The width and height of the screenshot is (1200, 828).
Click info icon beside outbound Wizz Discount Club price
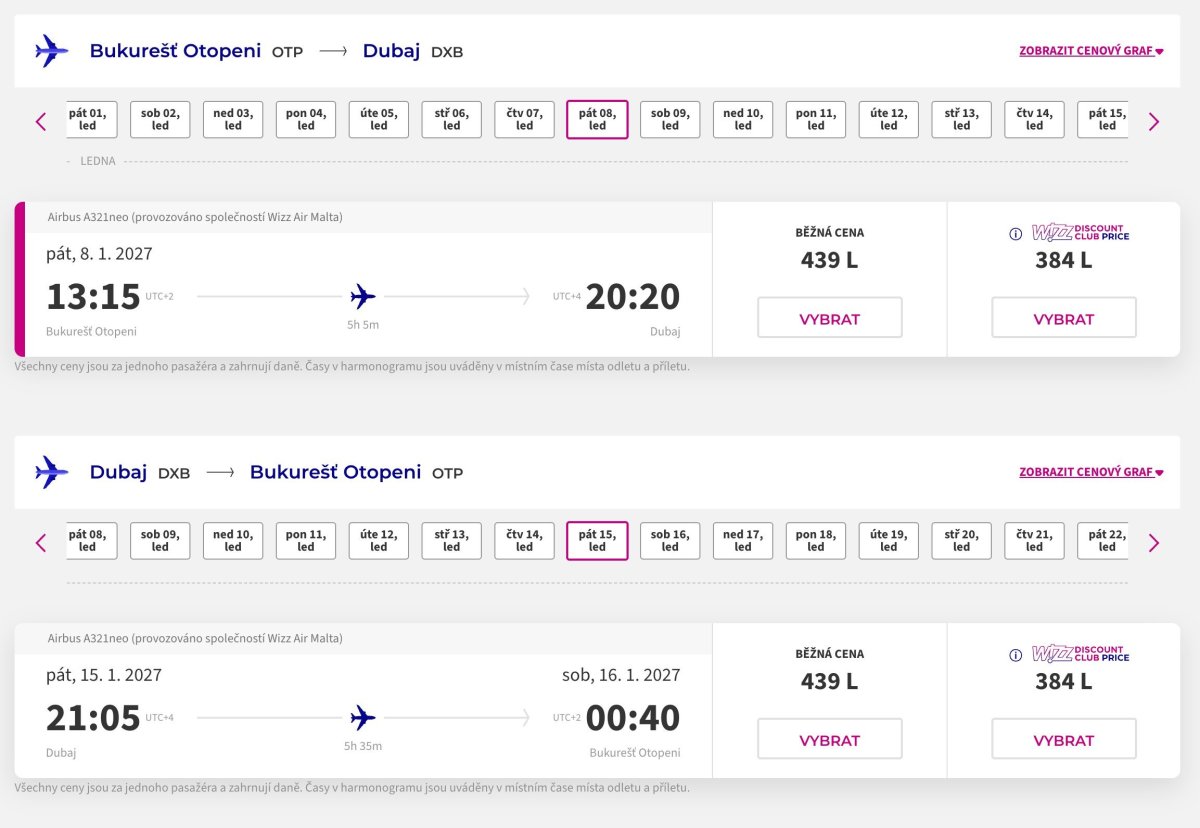point(1015,234)
